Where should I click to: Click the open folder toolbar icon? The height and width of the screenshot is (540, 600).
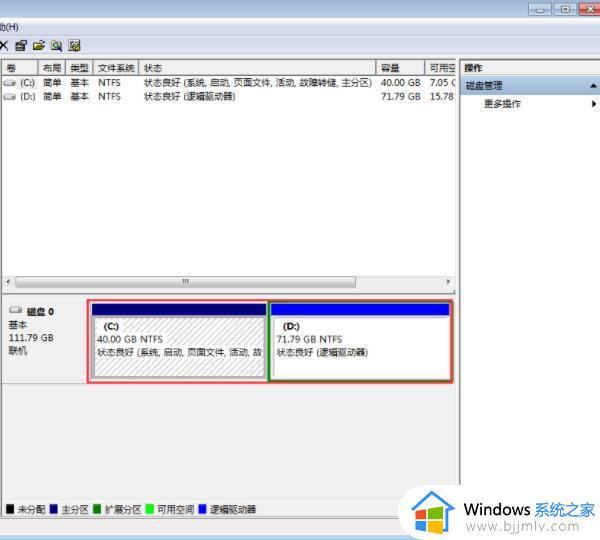click(x=39, y=46)
